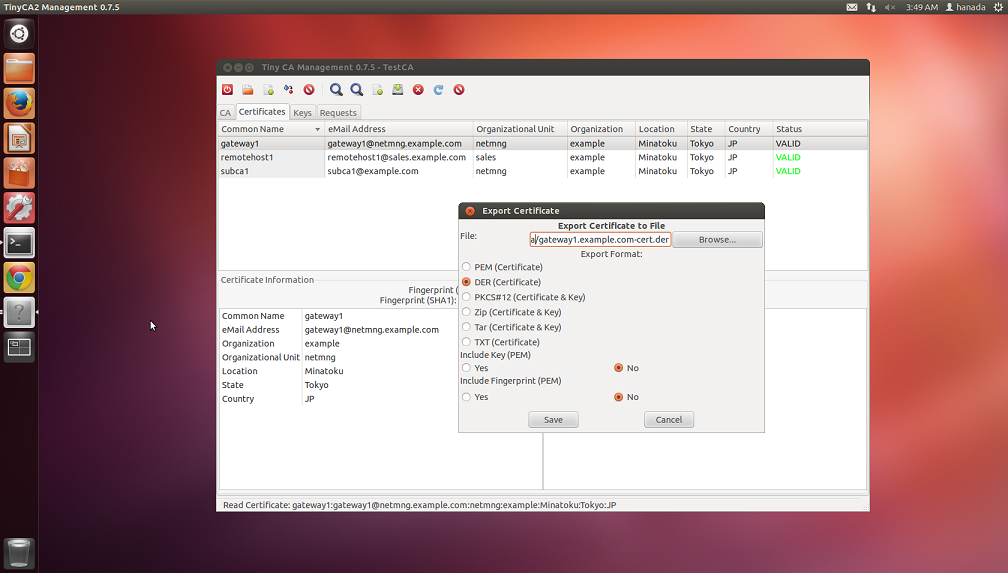Click the Revoke red X toolbar icon
1008x573 pixels.
tap(418, 90)
